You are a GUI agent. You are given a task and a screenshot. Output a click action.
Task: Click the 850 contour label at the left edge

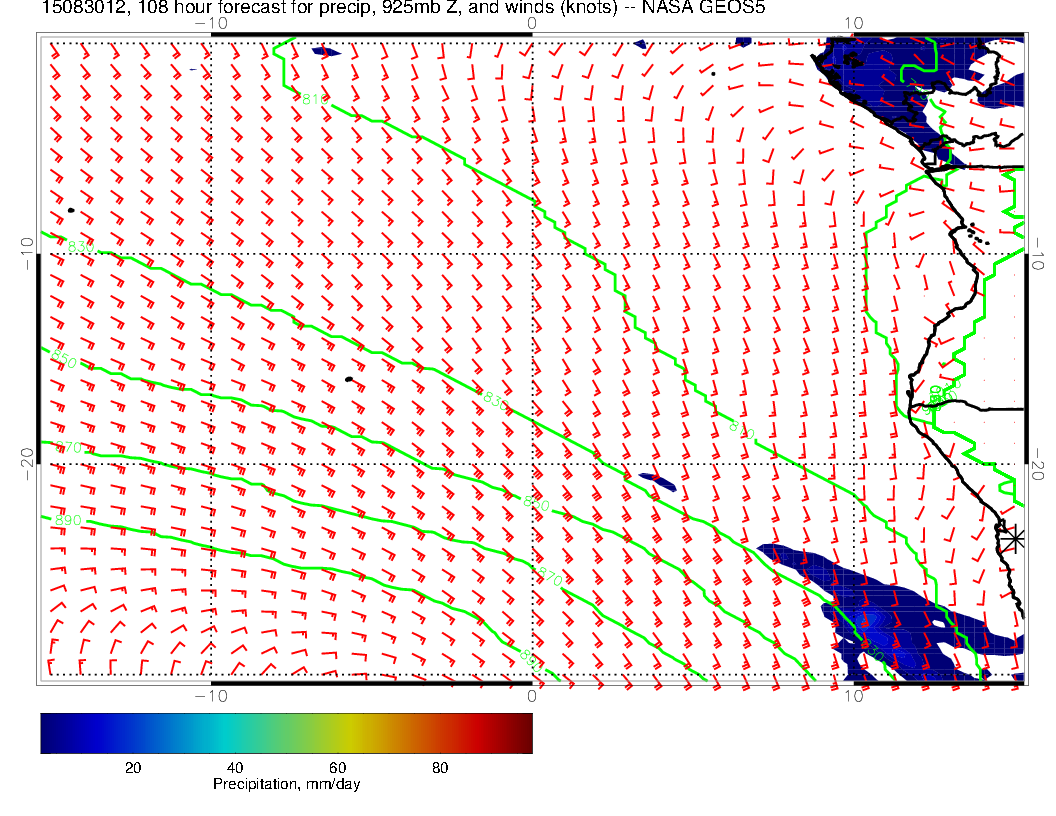pyautogui.click(x=62, y=360)
